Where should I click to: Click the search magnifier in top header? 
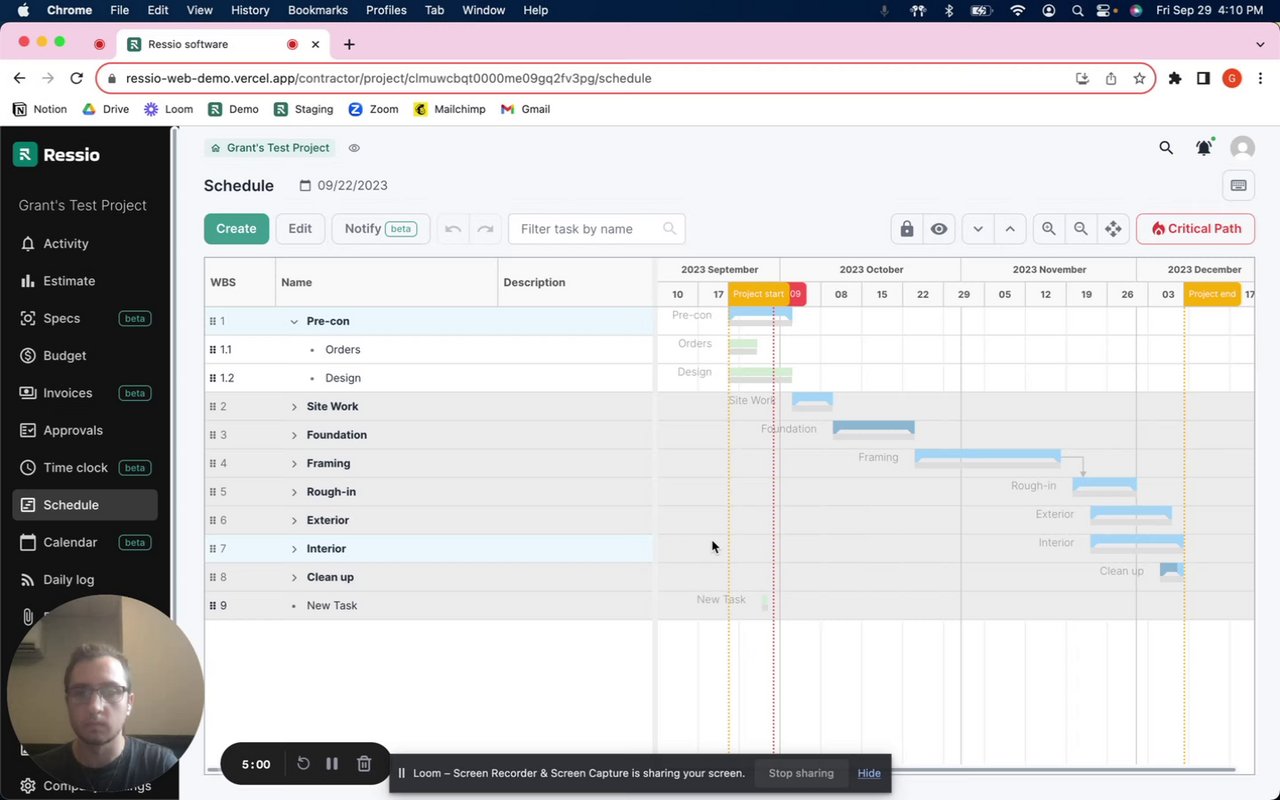pos(1166,148)
